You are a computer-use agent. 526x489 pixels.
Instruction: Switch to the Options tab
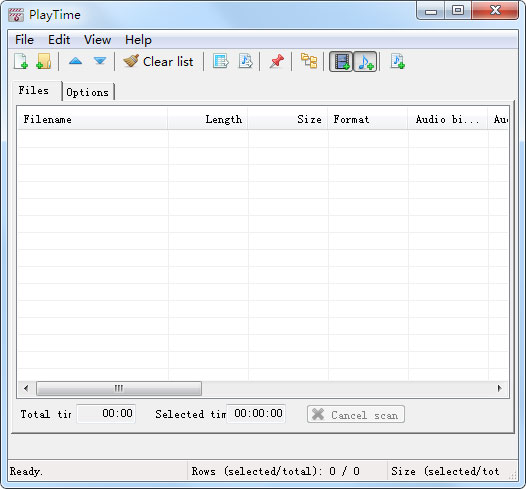(x=88, y=92)
